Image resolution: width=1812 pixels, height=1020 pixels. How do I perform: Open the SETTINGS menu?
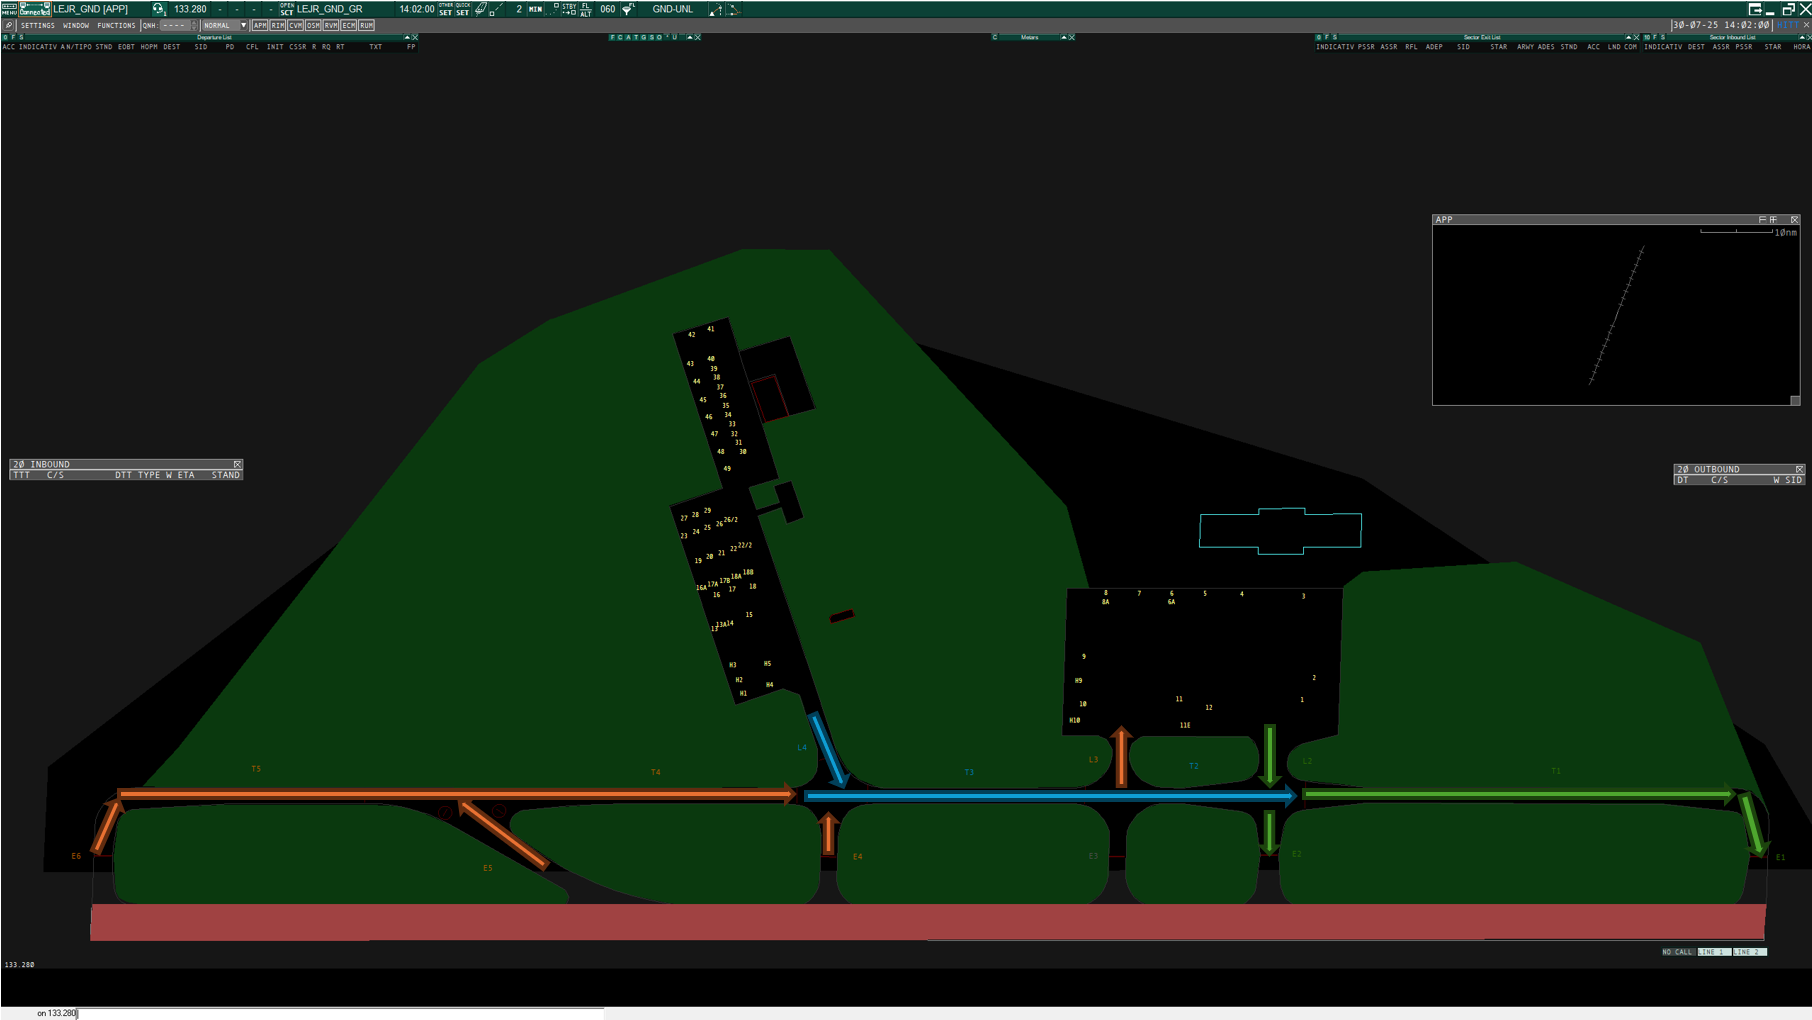pyautogui.click(x=38, y=25)
